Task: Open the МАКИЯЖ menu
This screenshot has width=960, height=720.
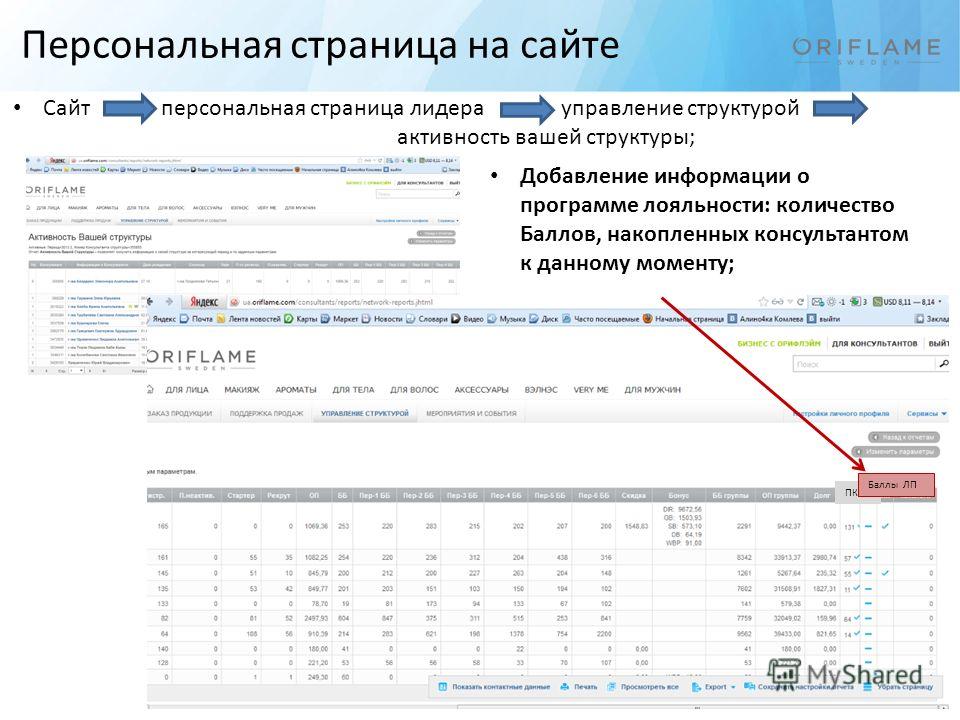Action: point(242,389)
